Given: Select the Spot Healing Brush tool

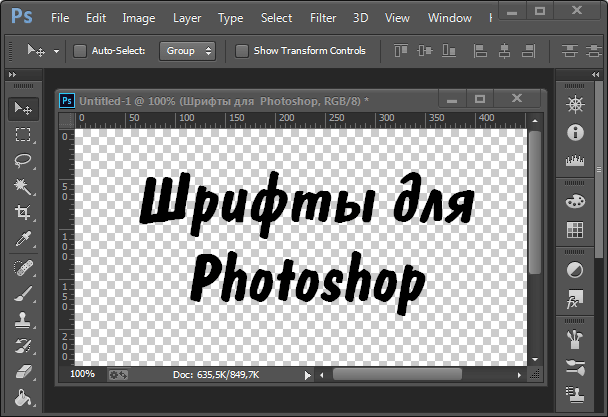Looking at the screenshot, I should pos(23,268).
